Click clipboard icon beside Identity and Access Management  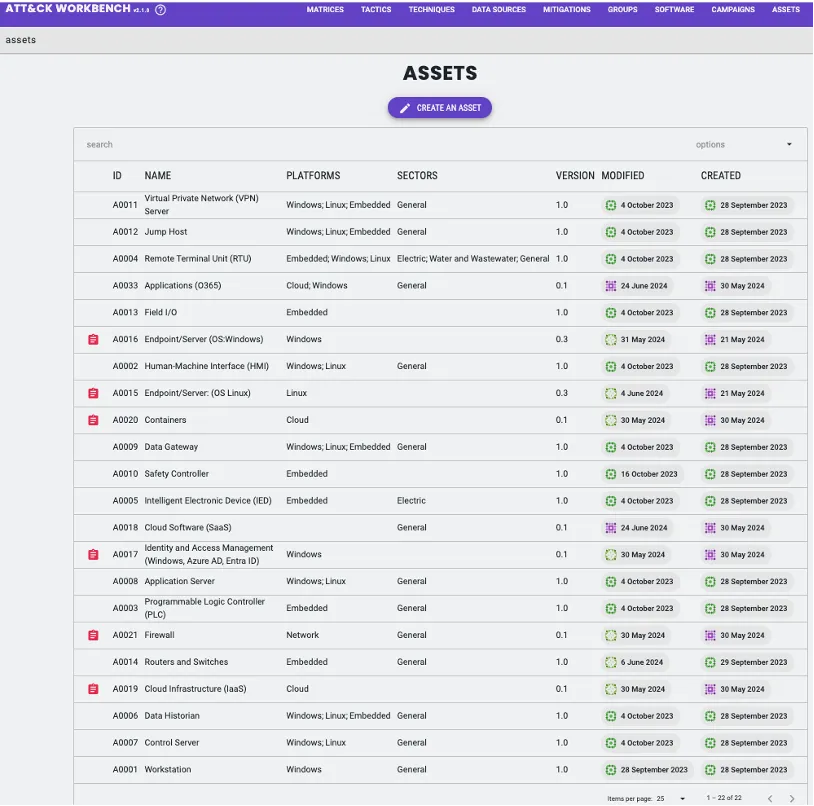click(x=93, y=555)
